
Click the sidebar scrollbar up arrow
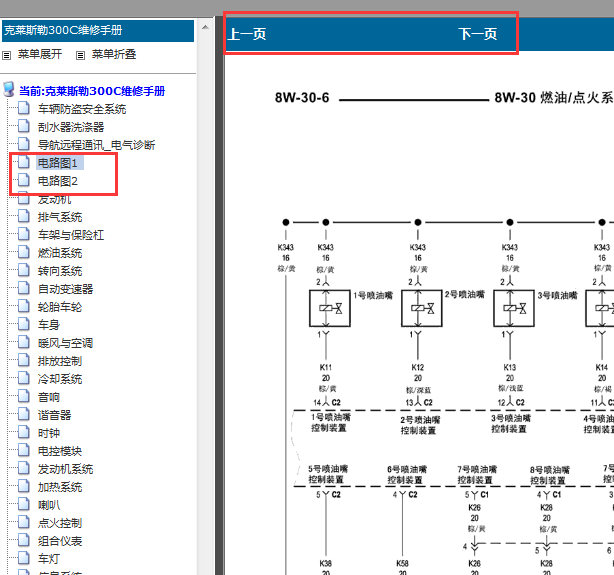click(x=205, y=27)
